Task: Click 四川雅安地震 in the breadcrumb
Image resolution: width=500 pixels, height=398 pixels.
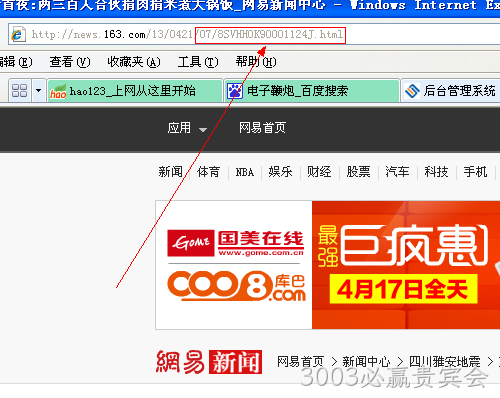Action: click(x=445, y=362)
